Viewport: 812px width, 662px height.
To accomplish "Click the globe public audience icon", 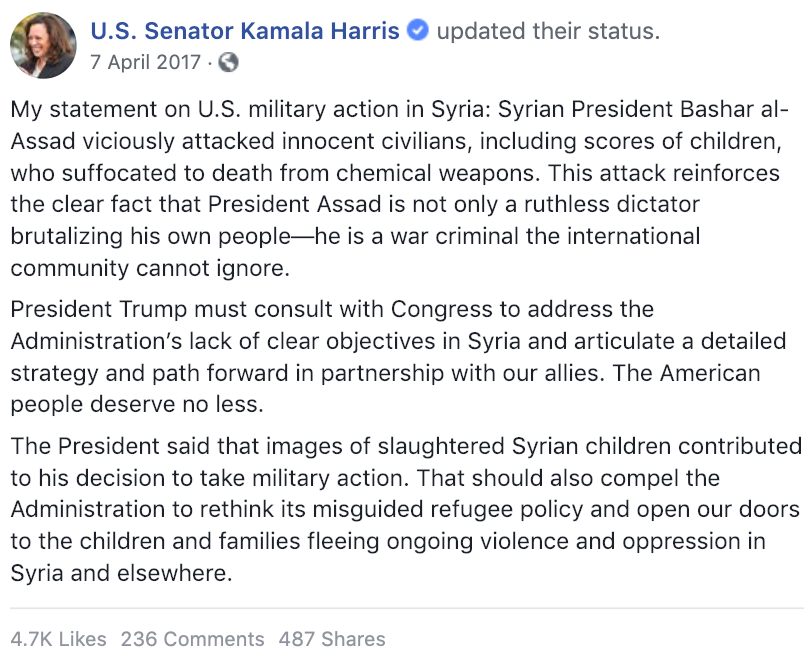I will coord(229,63).
